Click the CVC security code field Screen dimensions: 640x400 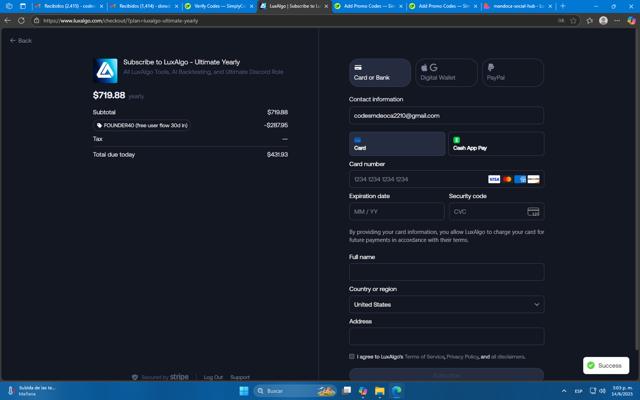(496, 211)
